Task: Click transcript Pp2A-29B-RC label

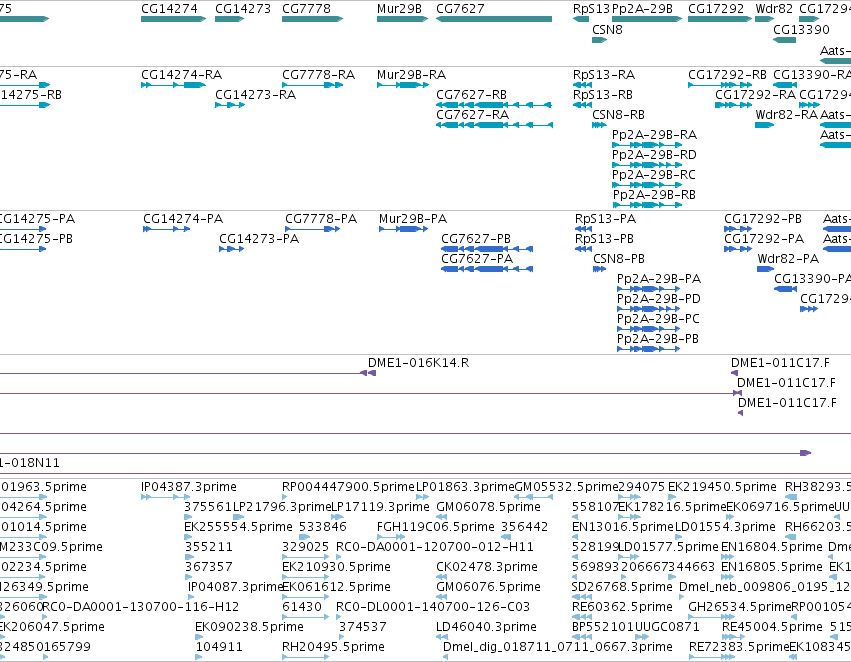Action: tap(653, 175)
